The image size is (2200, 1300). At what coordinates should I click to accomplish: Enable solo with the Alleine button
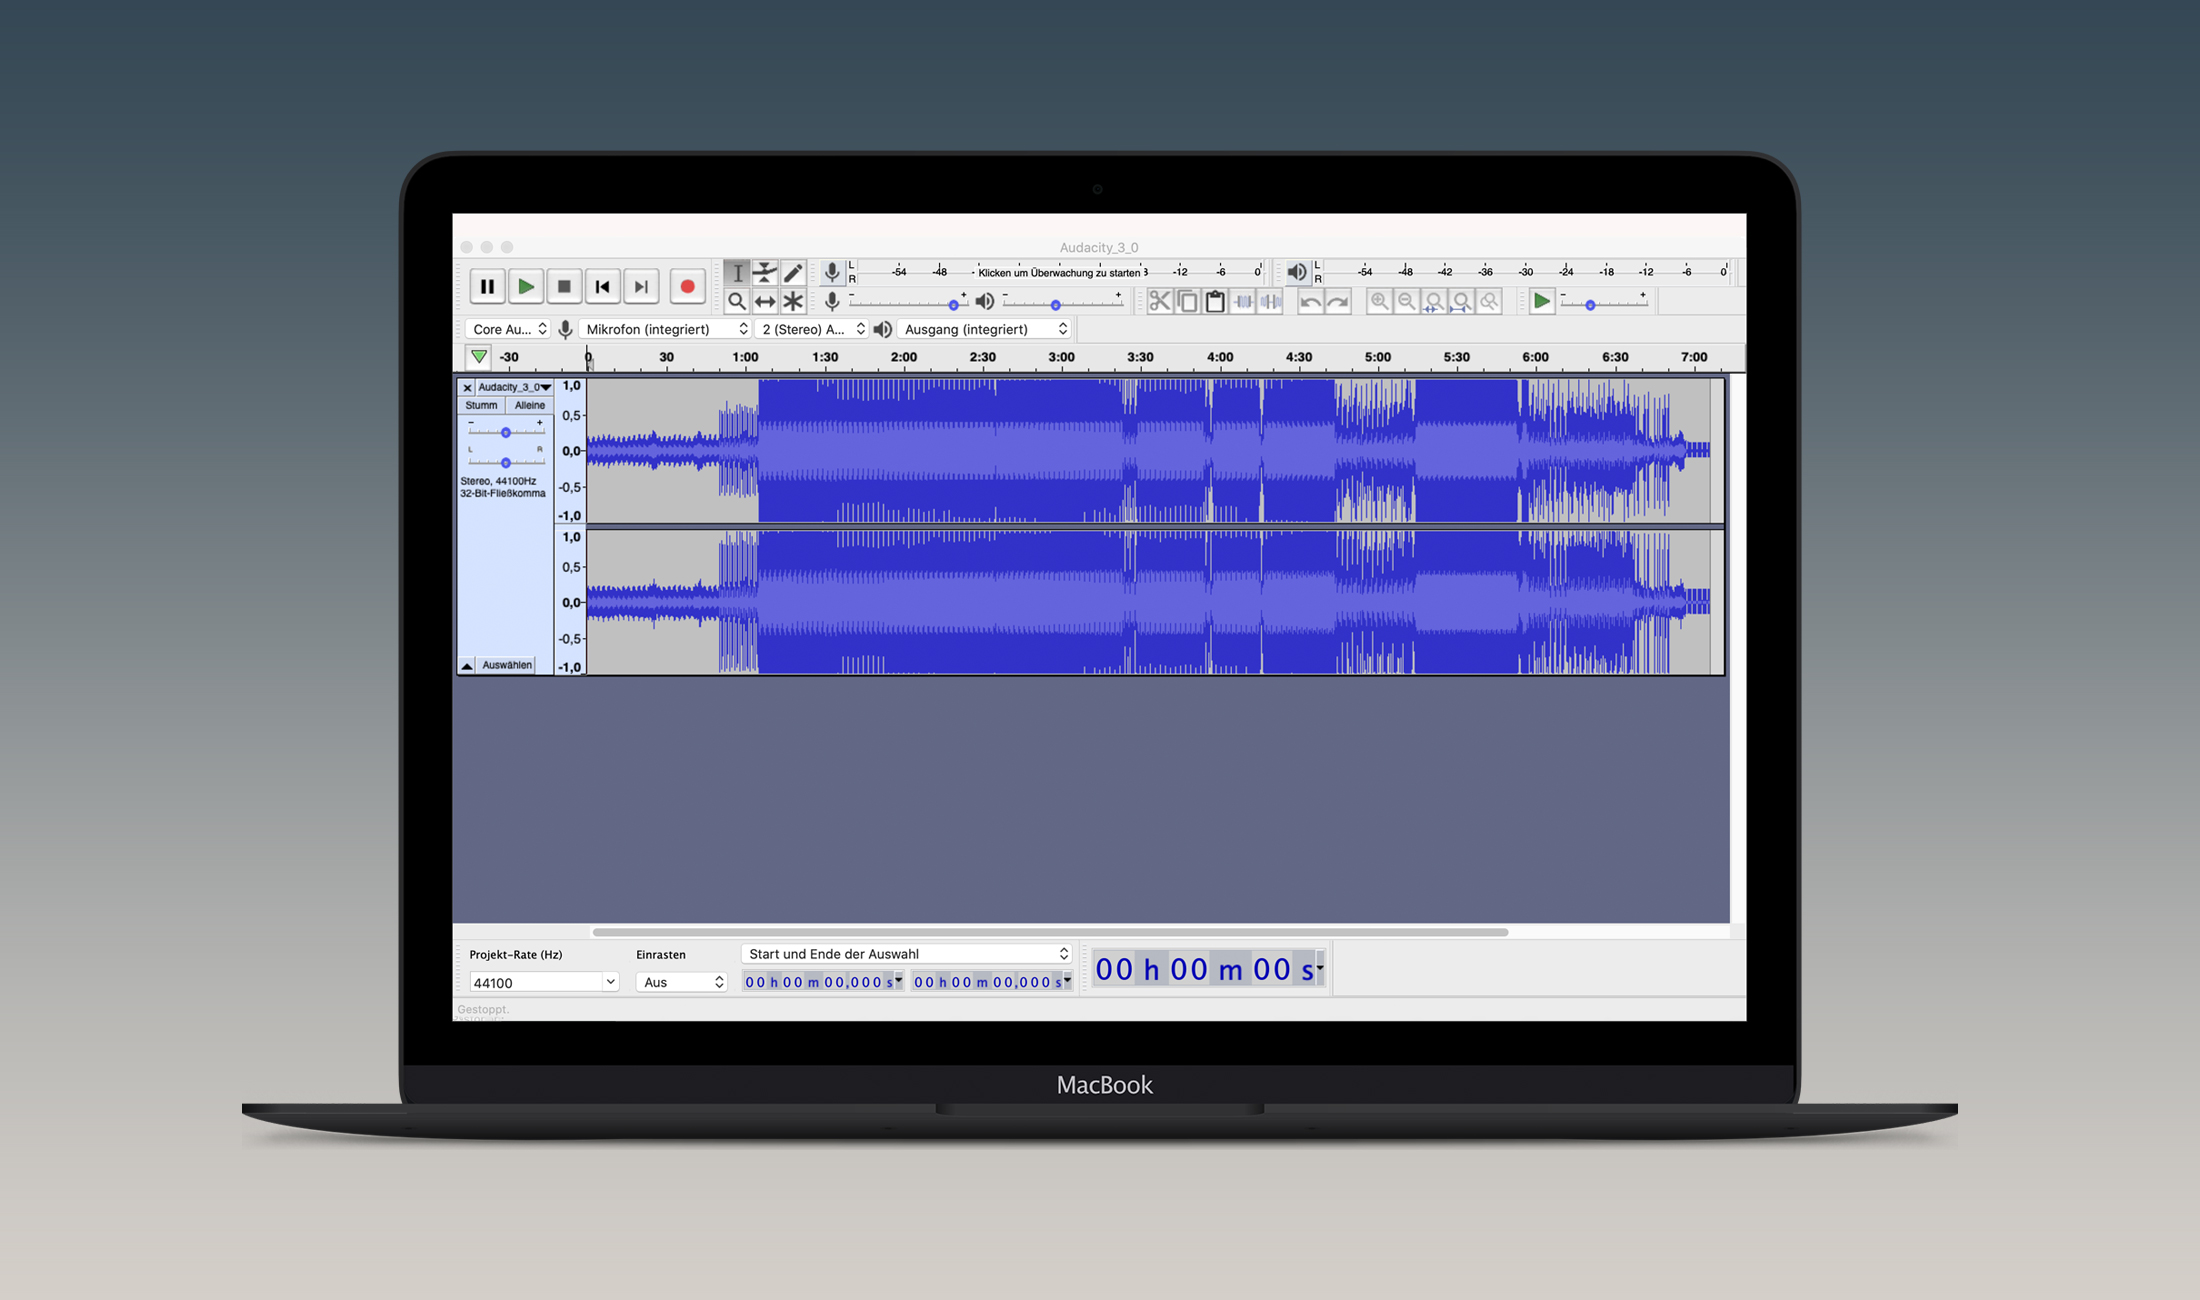pos(530,405)
